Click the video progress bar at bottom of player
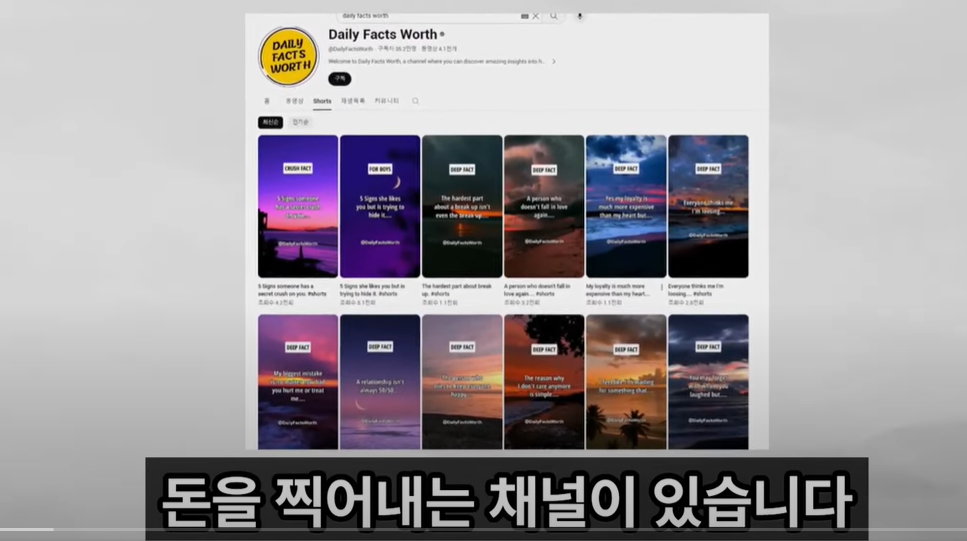 (x=484, y=529)
